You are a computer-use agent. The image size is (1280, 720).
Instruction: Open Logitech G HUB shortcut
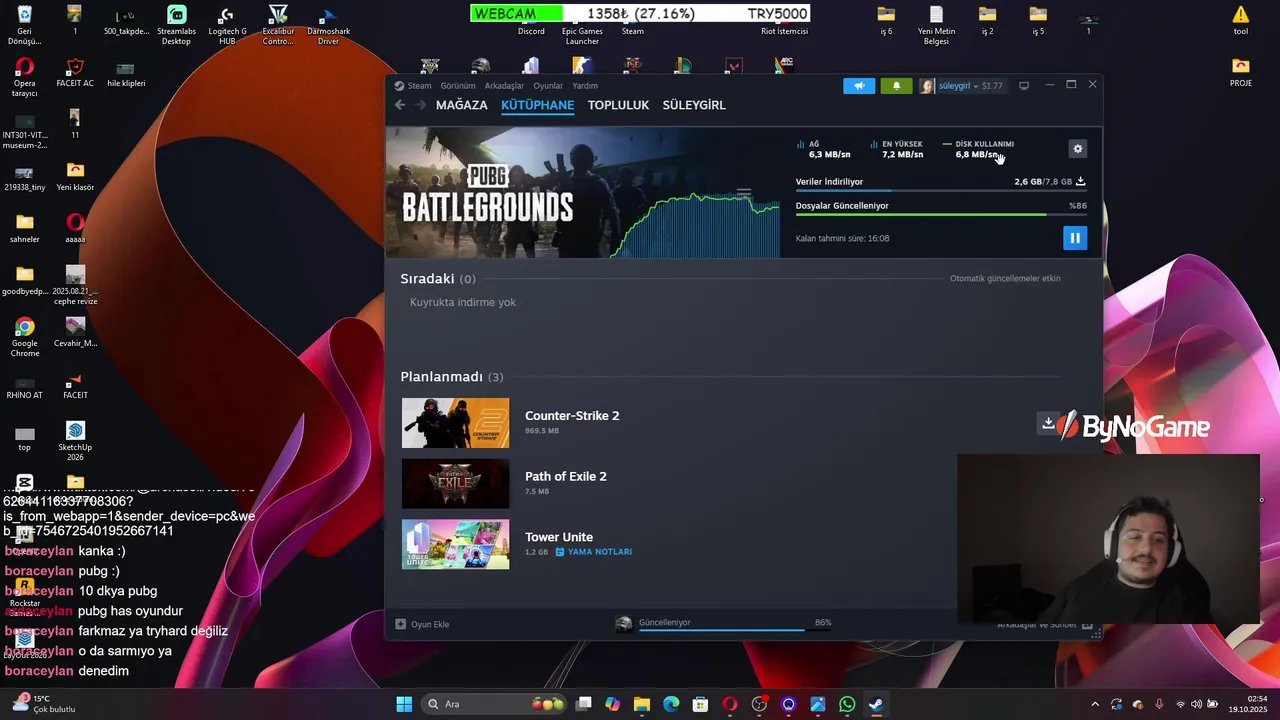pyautogui.click(x=227, y=25)
